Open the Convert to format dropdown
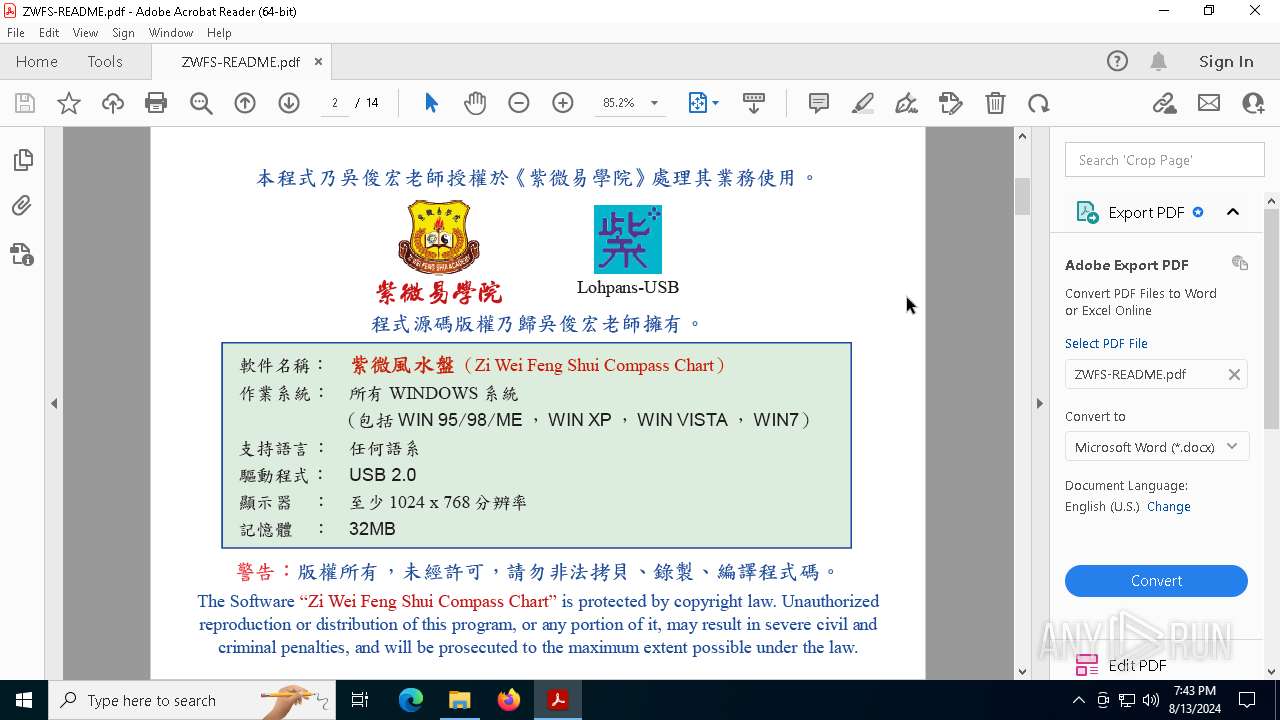This screenshot has width=1280, height=720. pyautogui.click(x=1156, y=447)
